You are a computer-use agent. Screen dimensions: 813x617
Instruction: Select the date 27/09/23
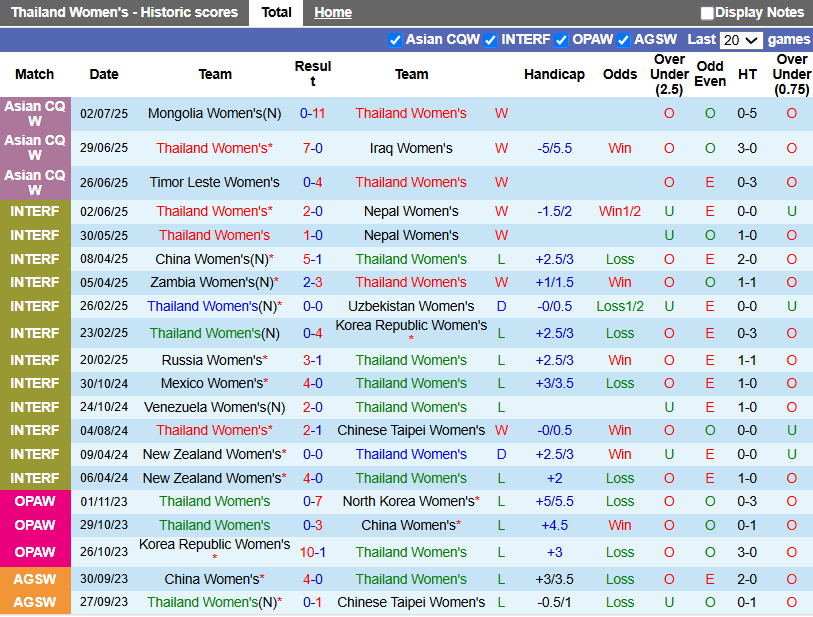104,602
